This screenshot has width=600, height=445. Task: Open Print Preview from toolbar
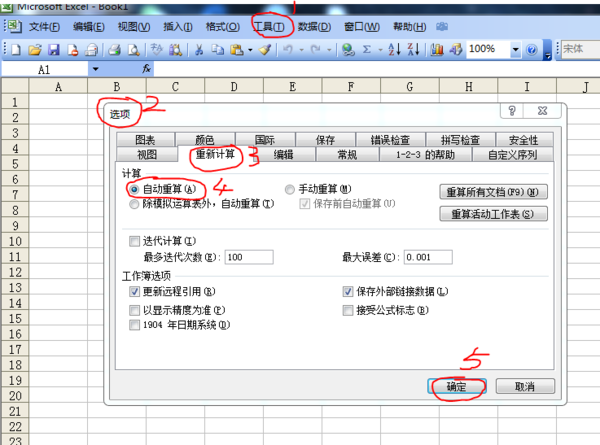point(134,49)
